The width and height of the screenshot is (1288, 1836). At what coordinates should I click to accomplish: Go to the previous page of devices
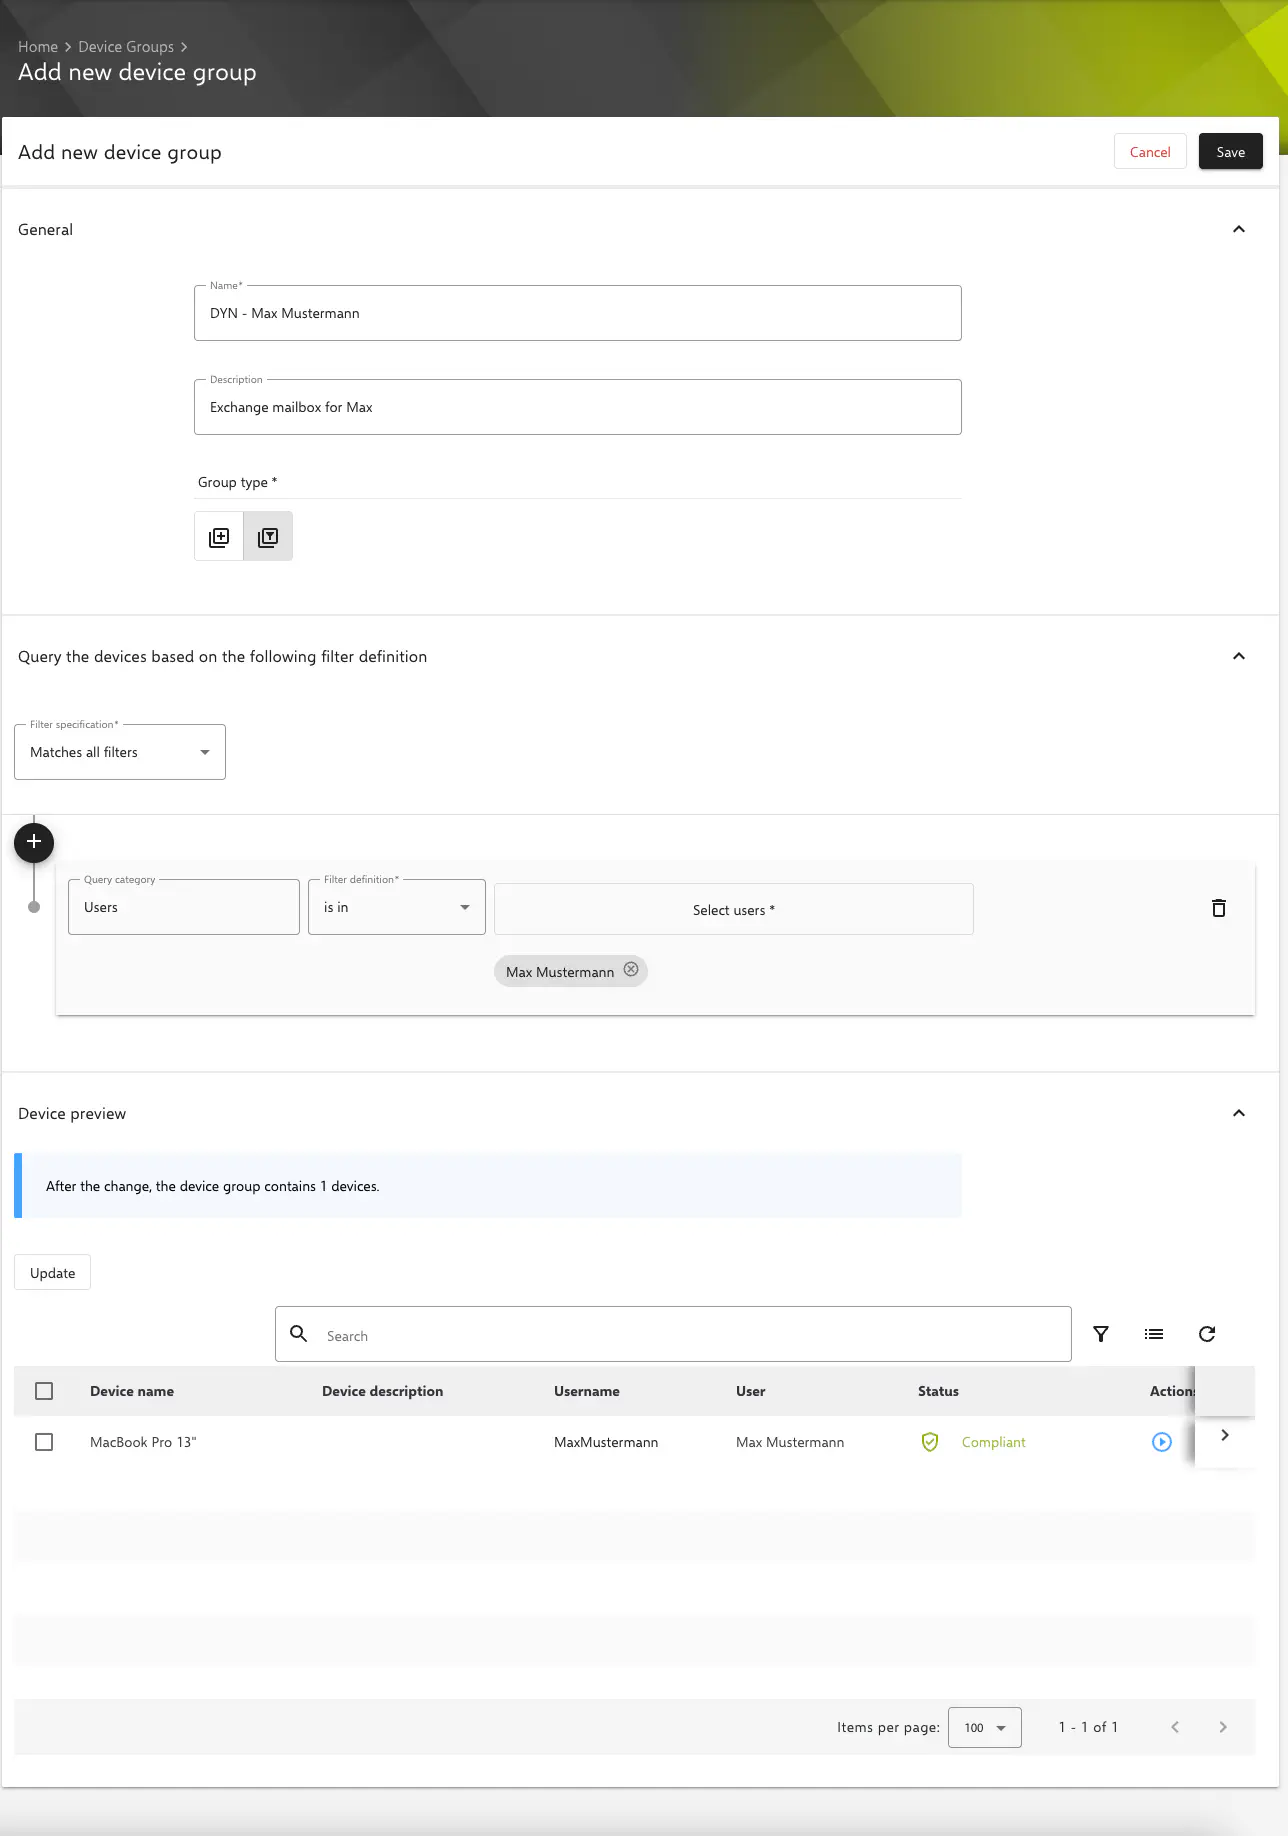[1175, 1727]
